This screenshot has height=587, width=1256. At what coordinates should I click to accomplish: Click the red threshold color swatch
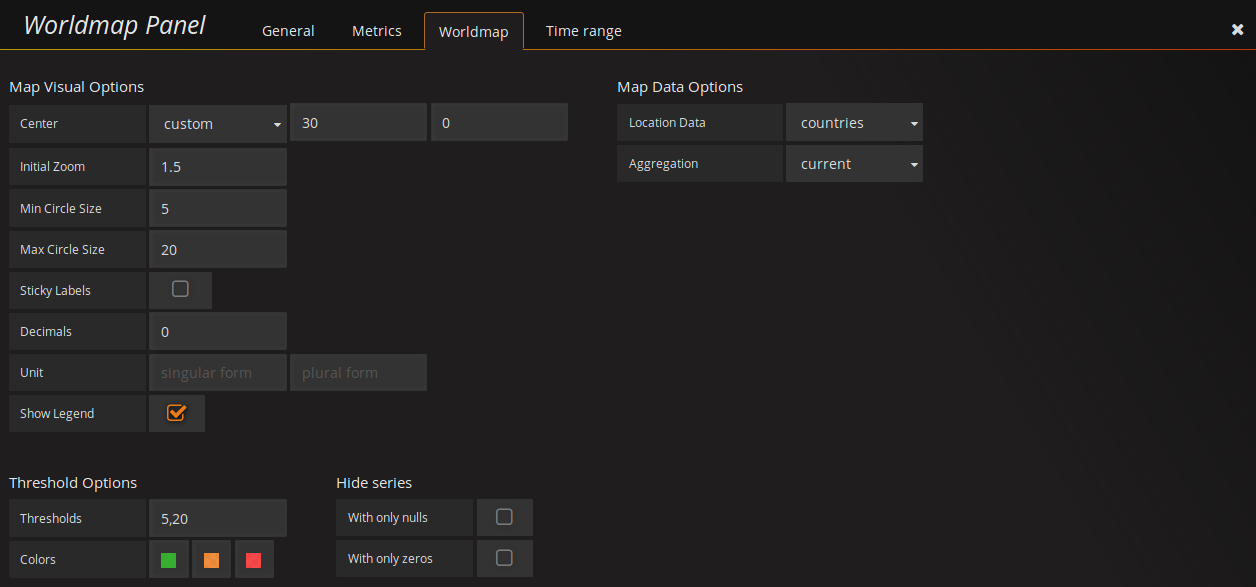click(254, 559)
